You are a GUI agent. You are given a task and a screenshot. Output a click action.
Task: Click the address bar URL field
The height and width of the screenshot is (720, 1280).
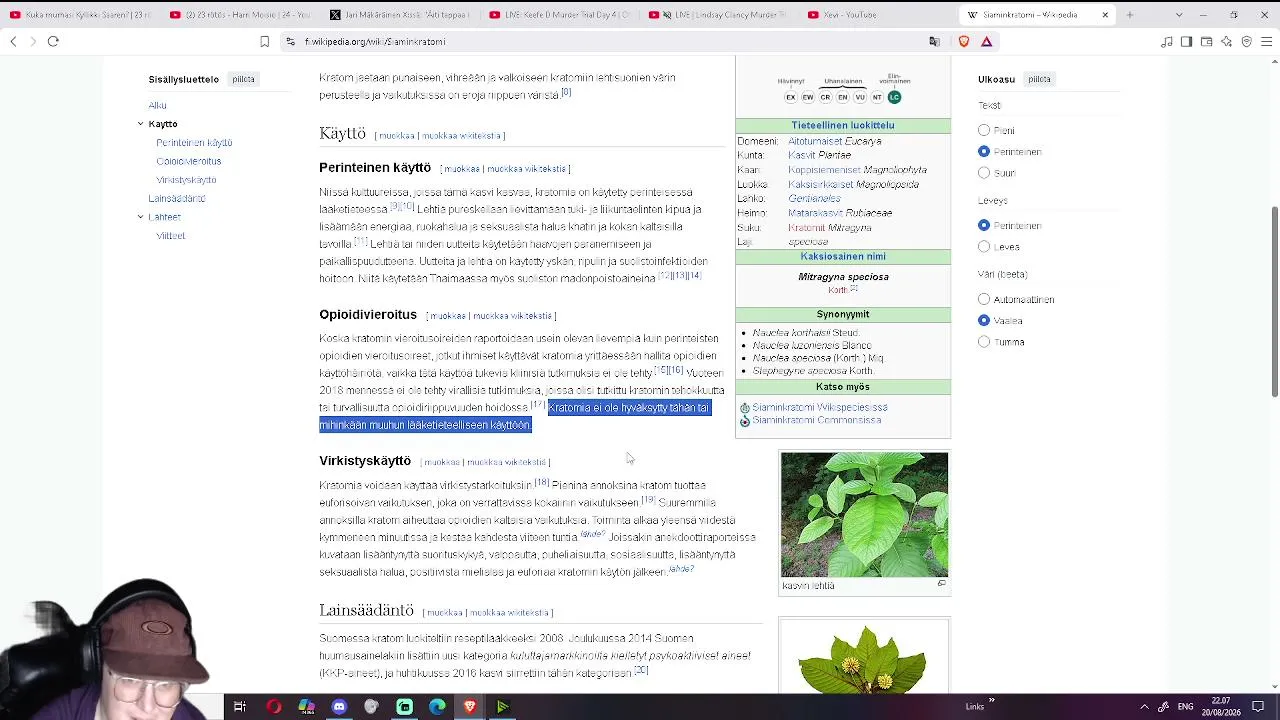[600, 41]
